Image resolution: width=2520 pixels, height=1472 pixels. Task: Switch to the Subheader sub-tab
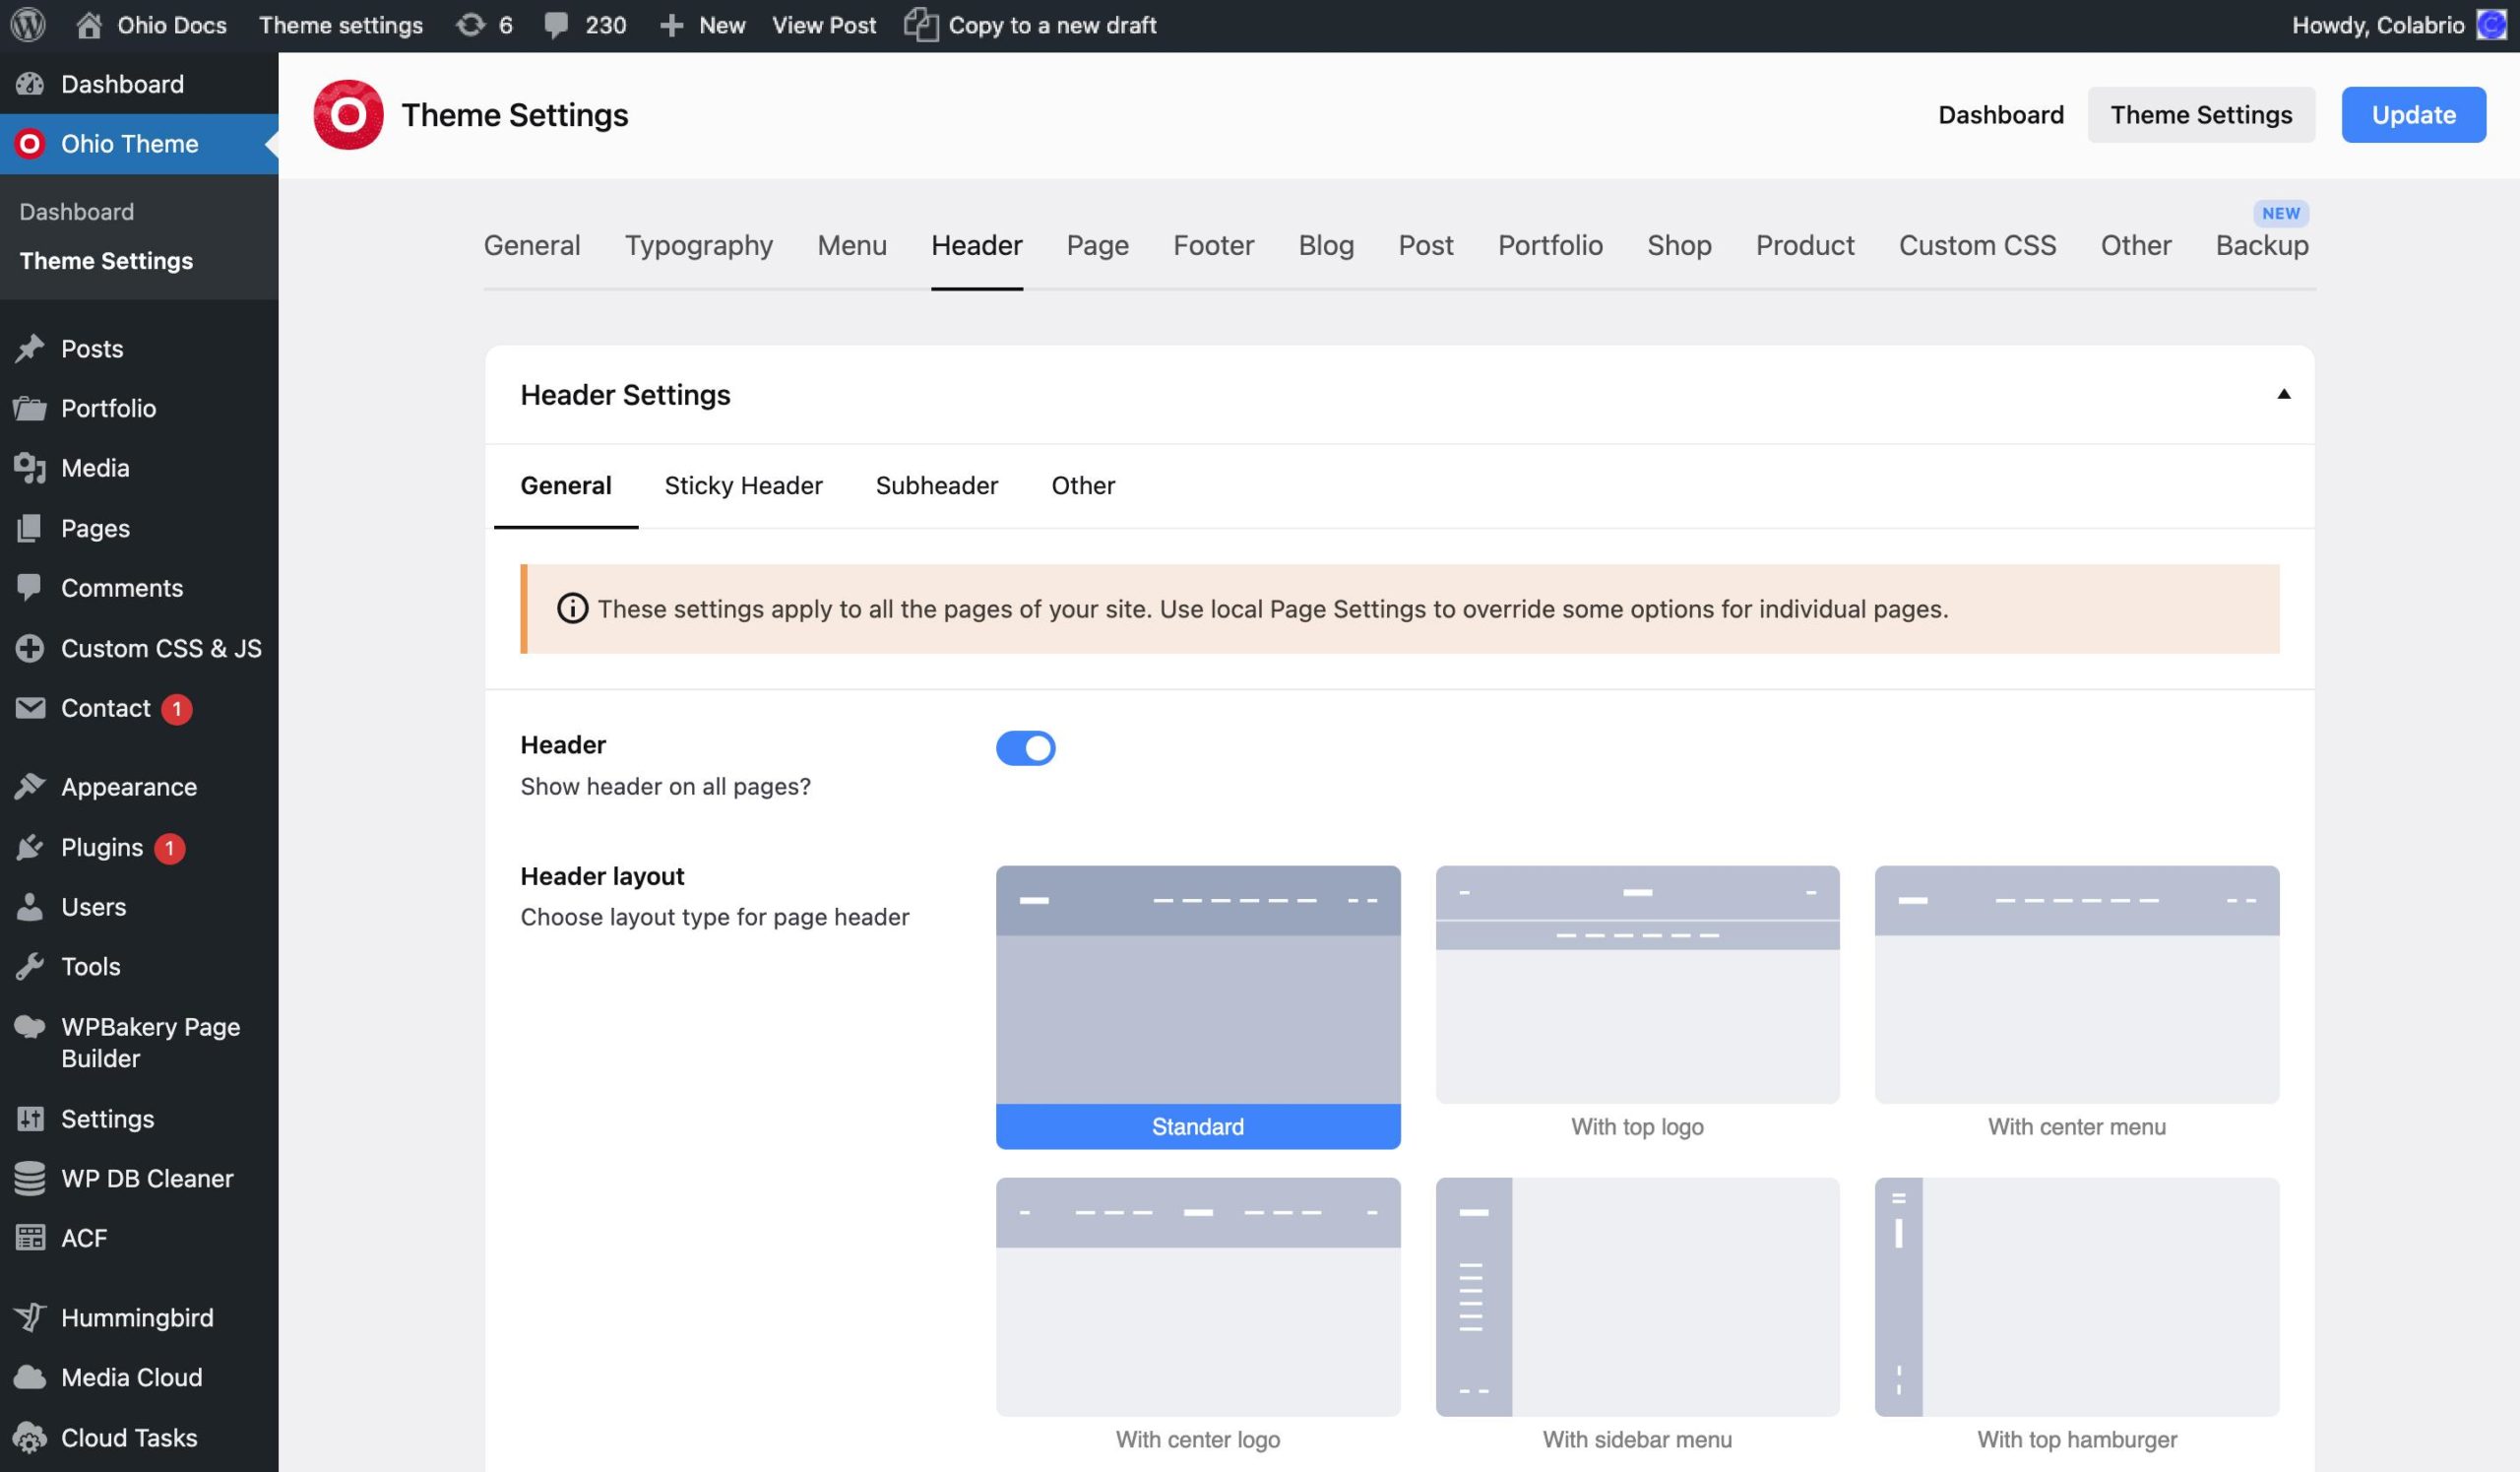coord(936,486)
